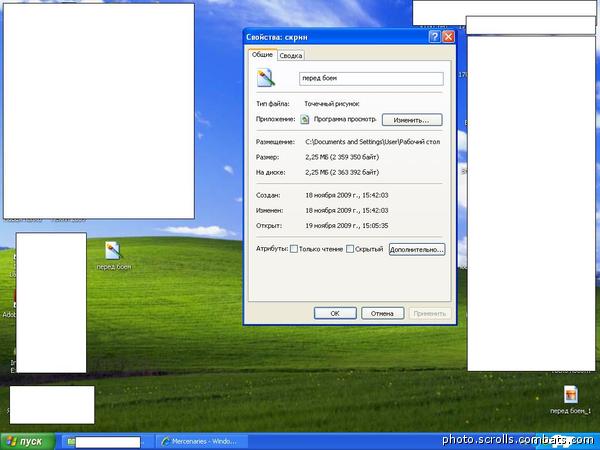Open the Дополнительно... attributes button

(x=417, y=249)
